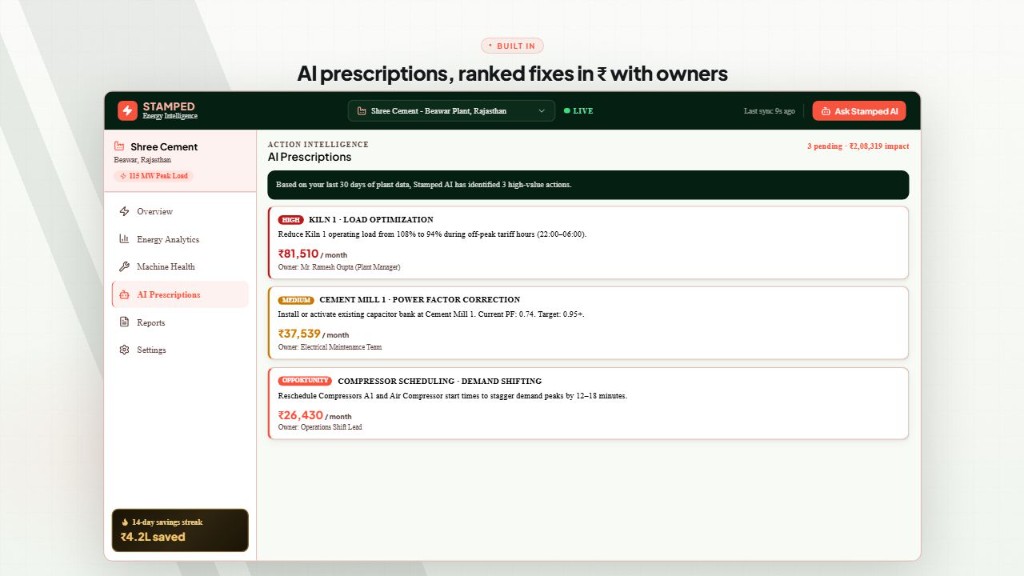
Task: Click the ₹37,539 / month value
Action: tap(313, 334)
